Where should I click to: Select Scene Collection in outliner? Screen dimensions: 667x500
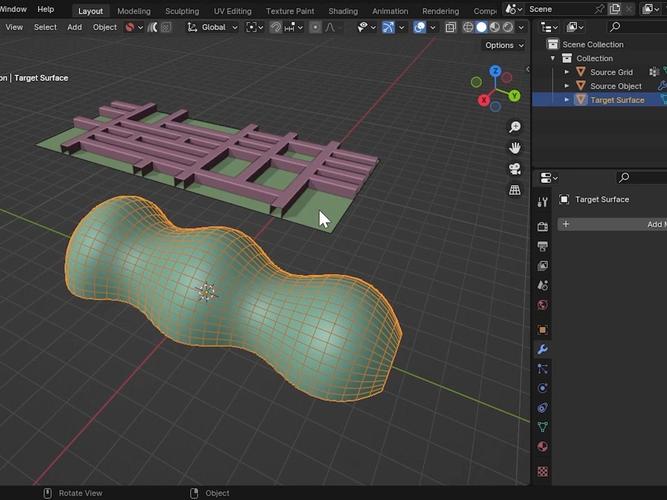tap(593, 44)
